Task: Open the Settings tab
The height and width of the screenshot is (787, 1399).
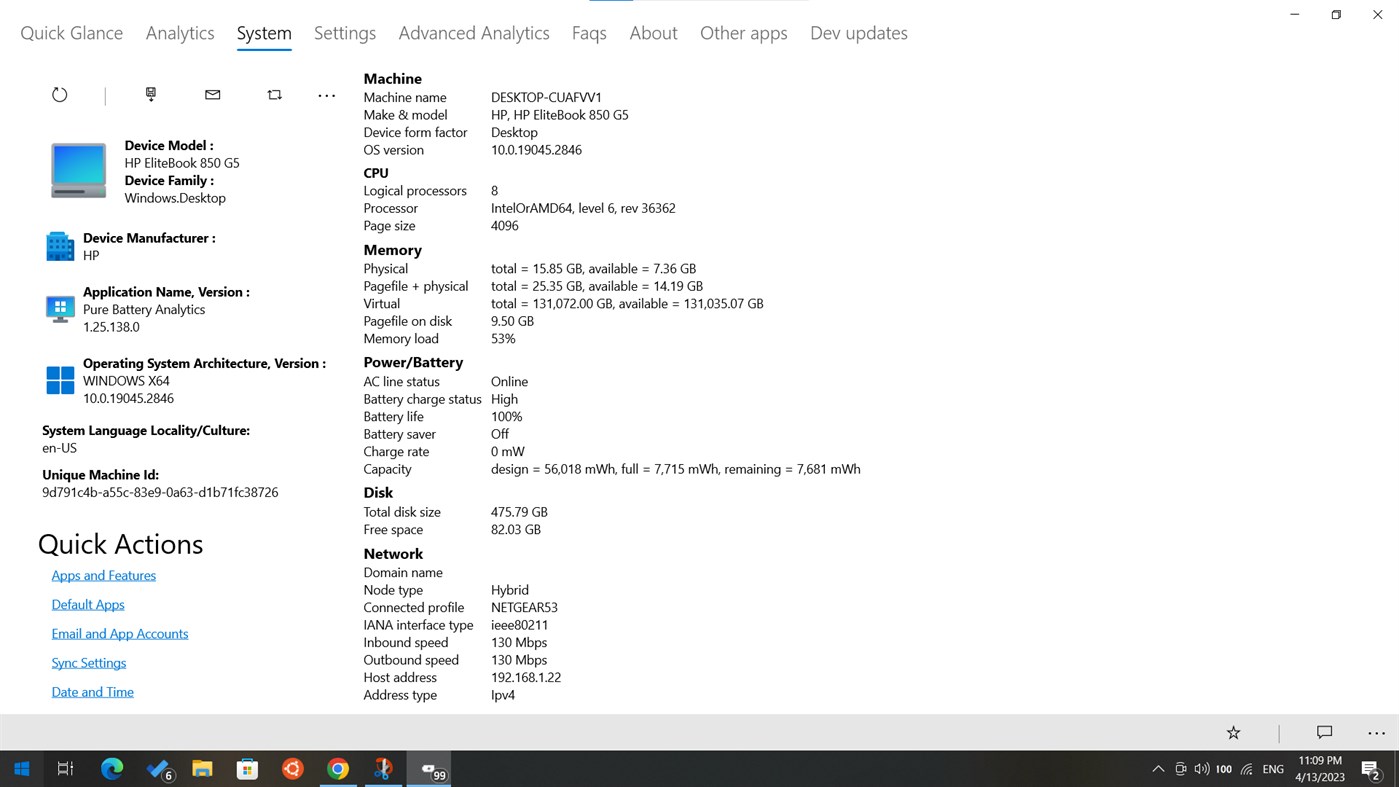Action: (344, 33)
